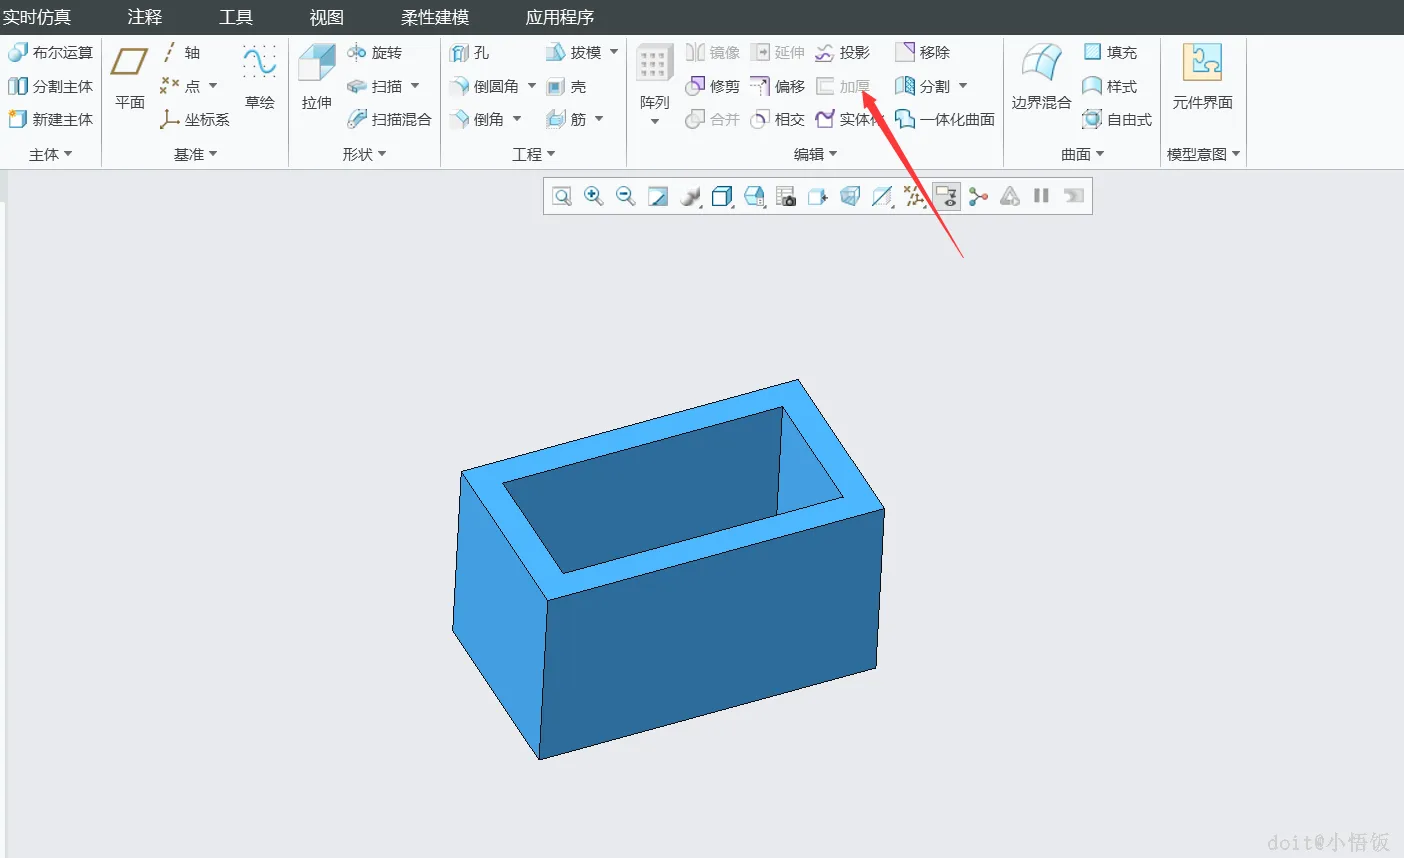Expand the 形状 group menu
This screenshot has width=1404, height=858.
pos(364,154)
